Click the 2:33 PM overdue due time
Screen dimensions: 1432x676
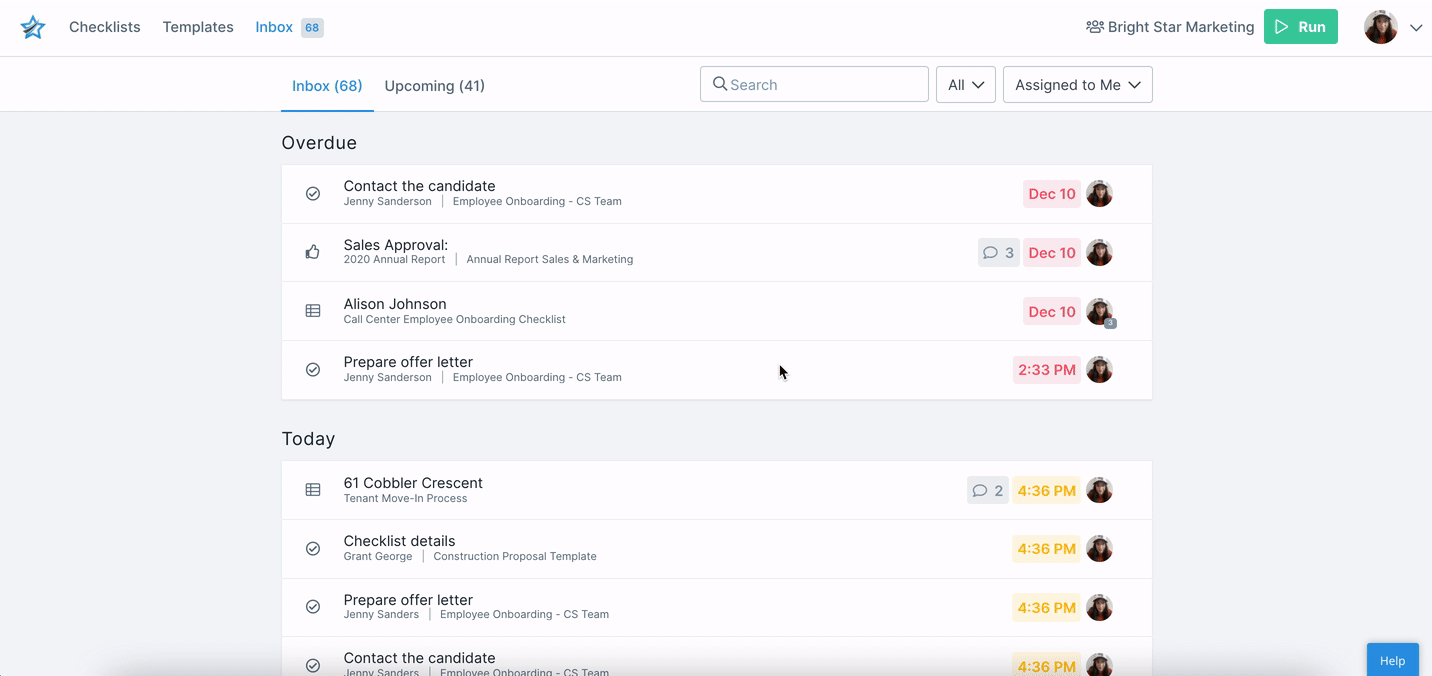(x=1047, y=370)
